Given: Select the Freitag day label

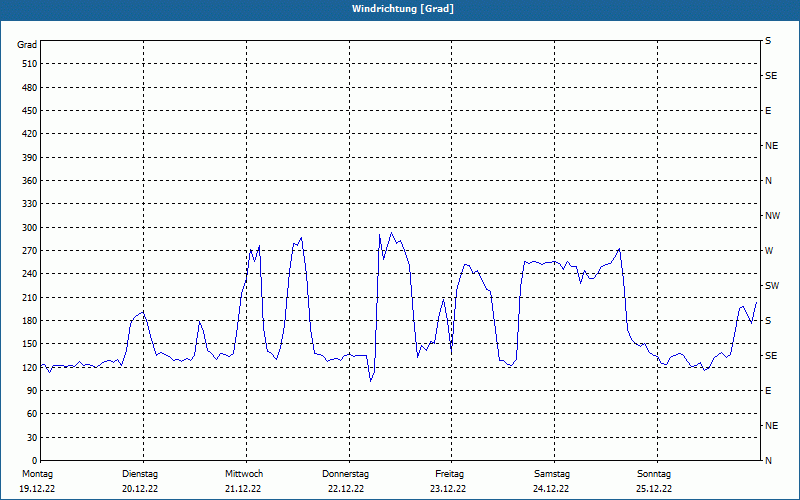Looking at the screenshot, I should pyautogui.click(x=449, y=474).
